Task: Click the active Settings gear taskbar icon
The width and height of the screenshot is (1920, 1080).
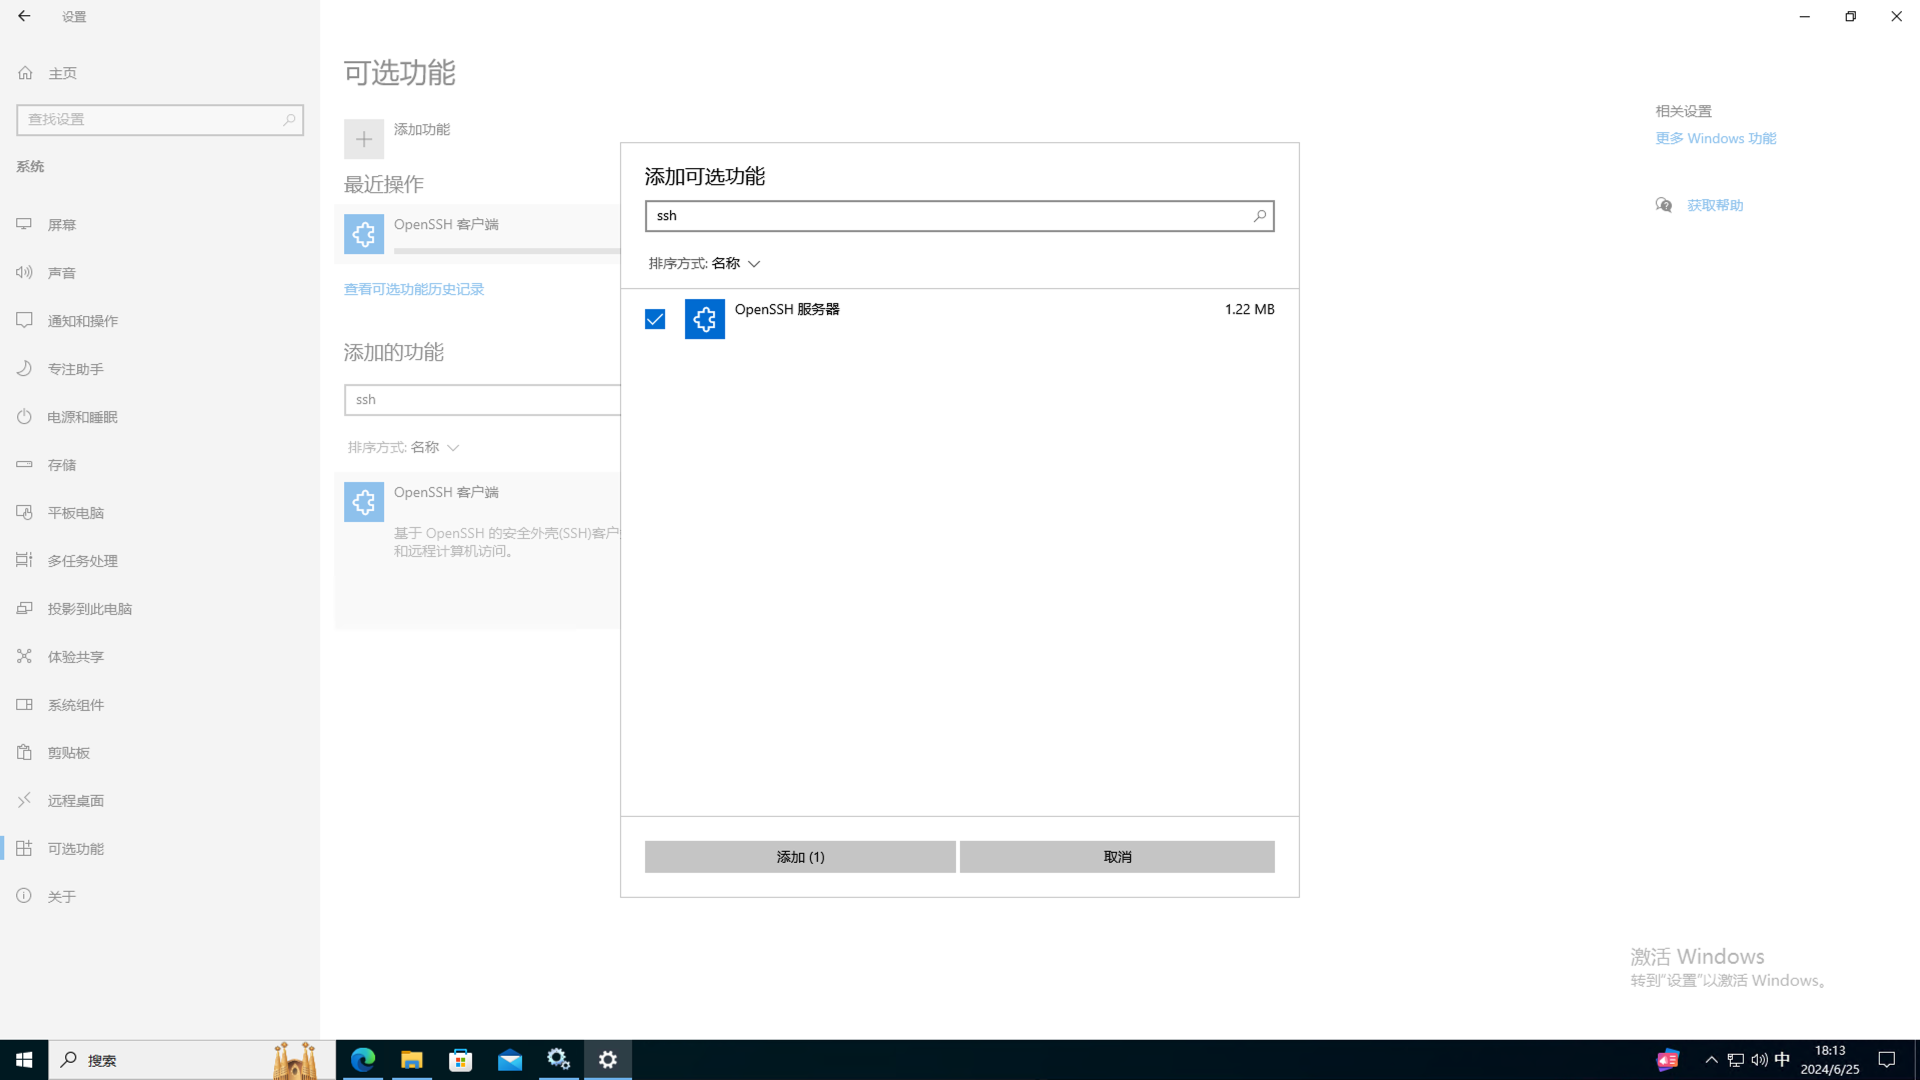Action: pyautogui.click(x=608, y=1060)
